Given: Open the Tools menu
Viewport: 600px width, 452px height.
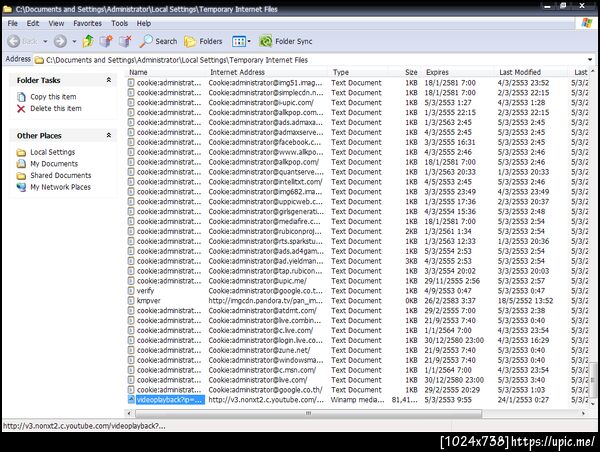Looking at the screenshot, I should (119, 23).
